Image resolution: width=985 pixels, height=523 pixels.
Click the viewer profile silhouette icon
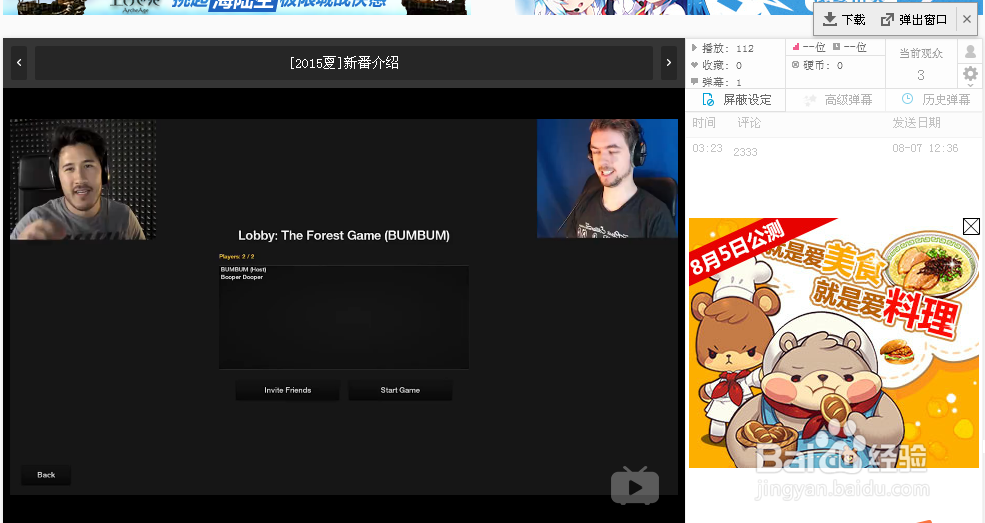tap(970, 52)
